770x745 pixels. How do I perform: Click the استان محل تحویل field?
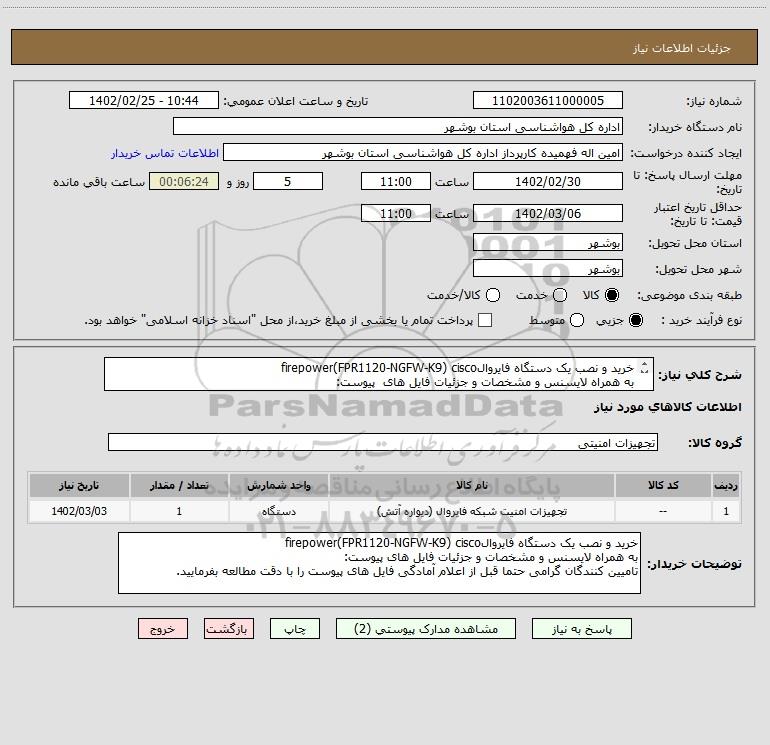coord(548,243)
